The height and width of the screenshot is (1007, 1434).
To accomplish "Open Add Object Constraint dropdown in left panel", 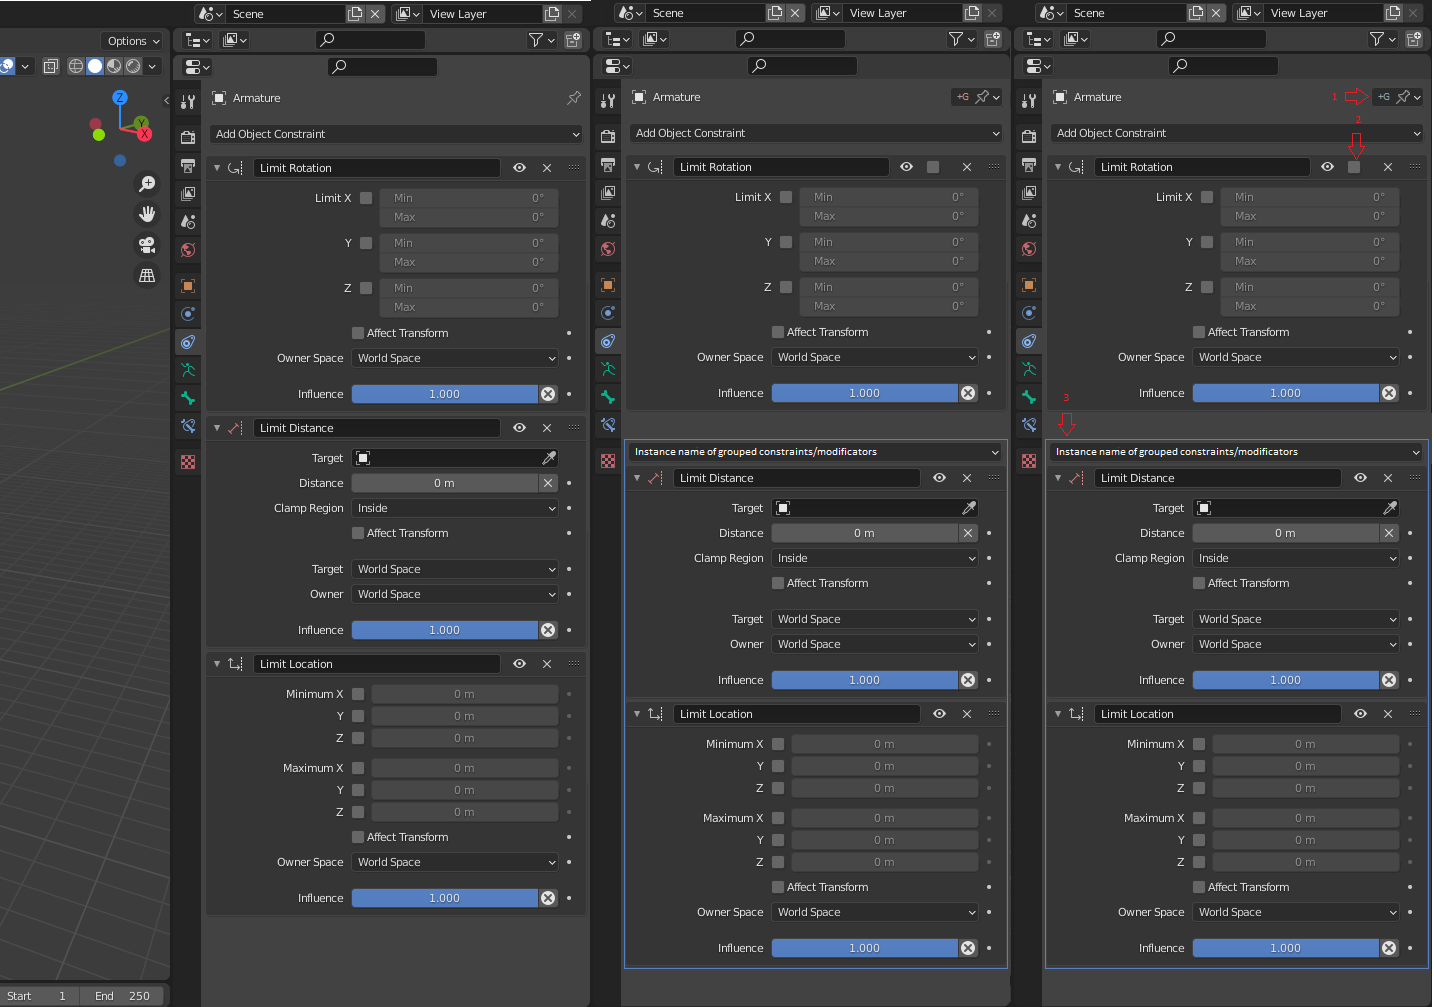I will [396, 134].
